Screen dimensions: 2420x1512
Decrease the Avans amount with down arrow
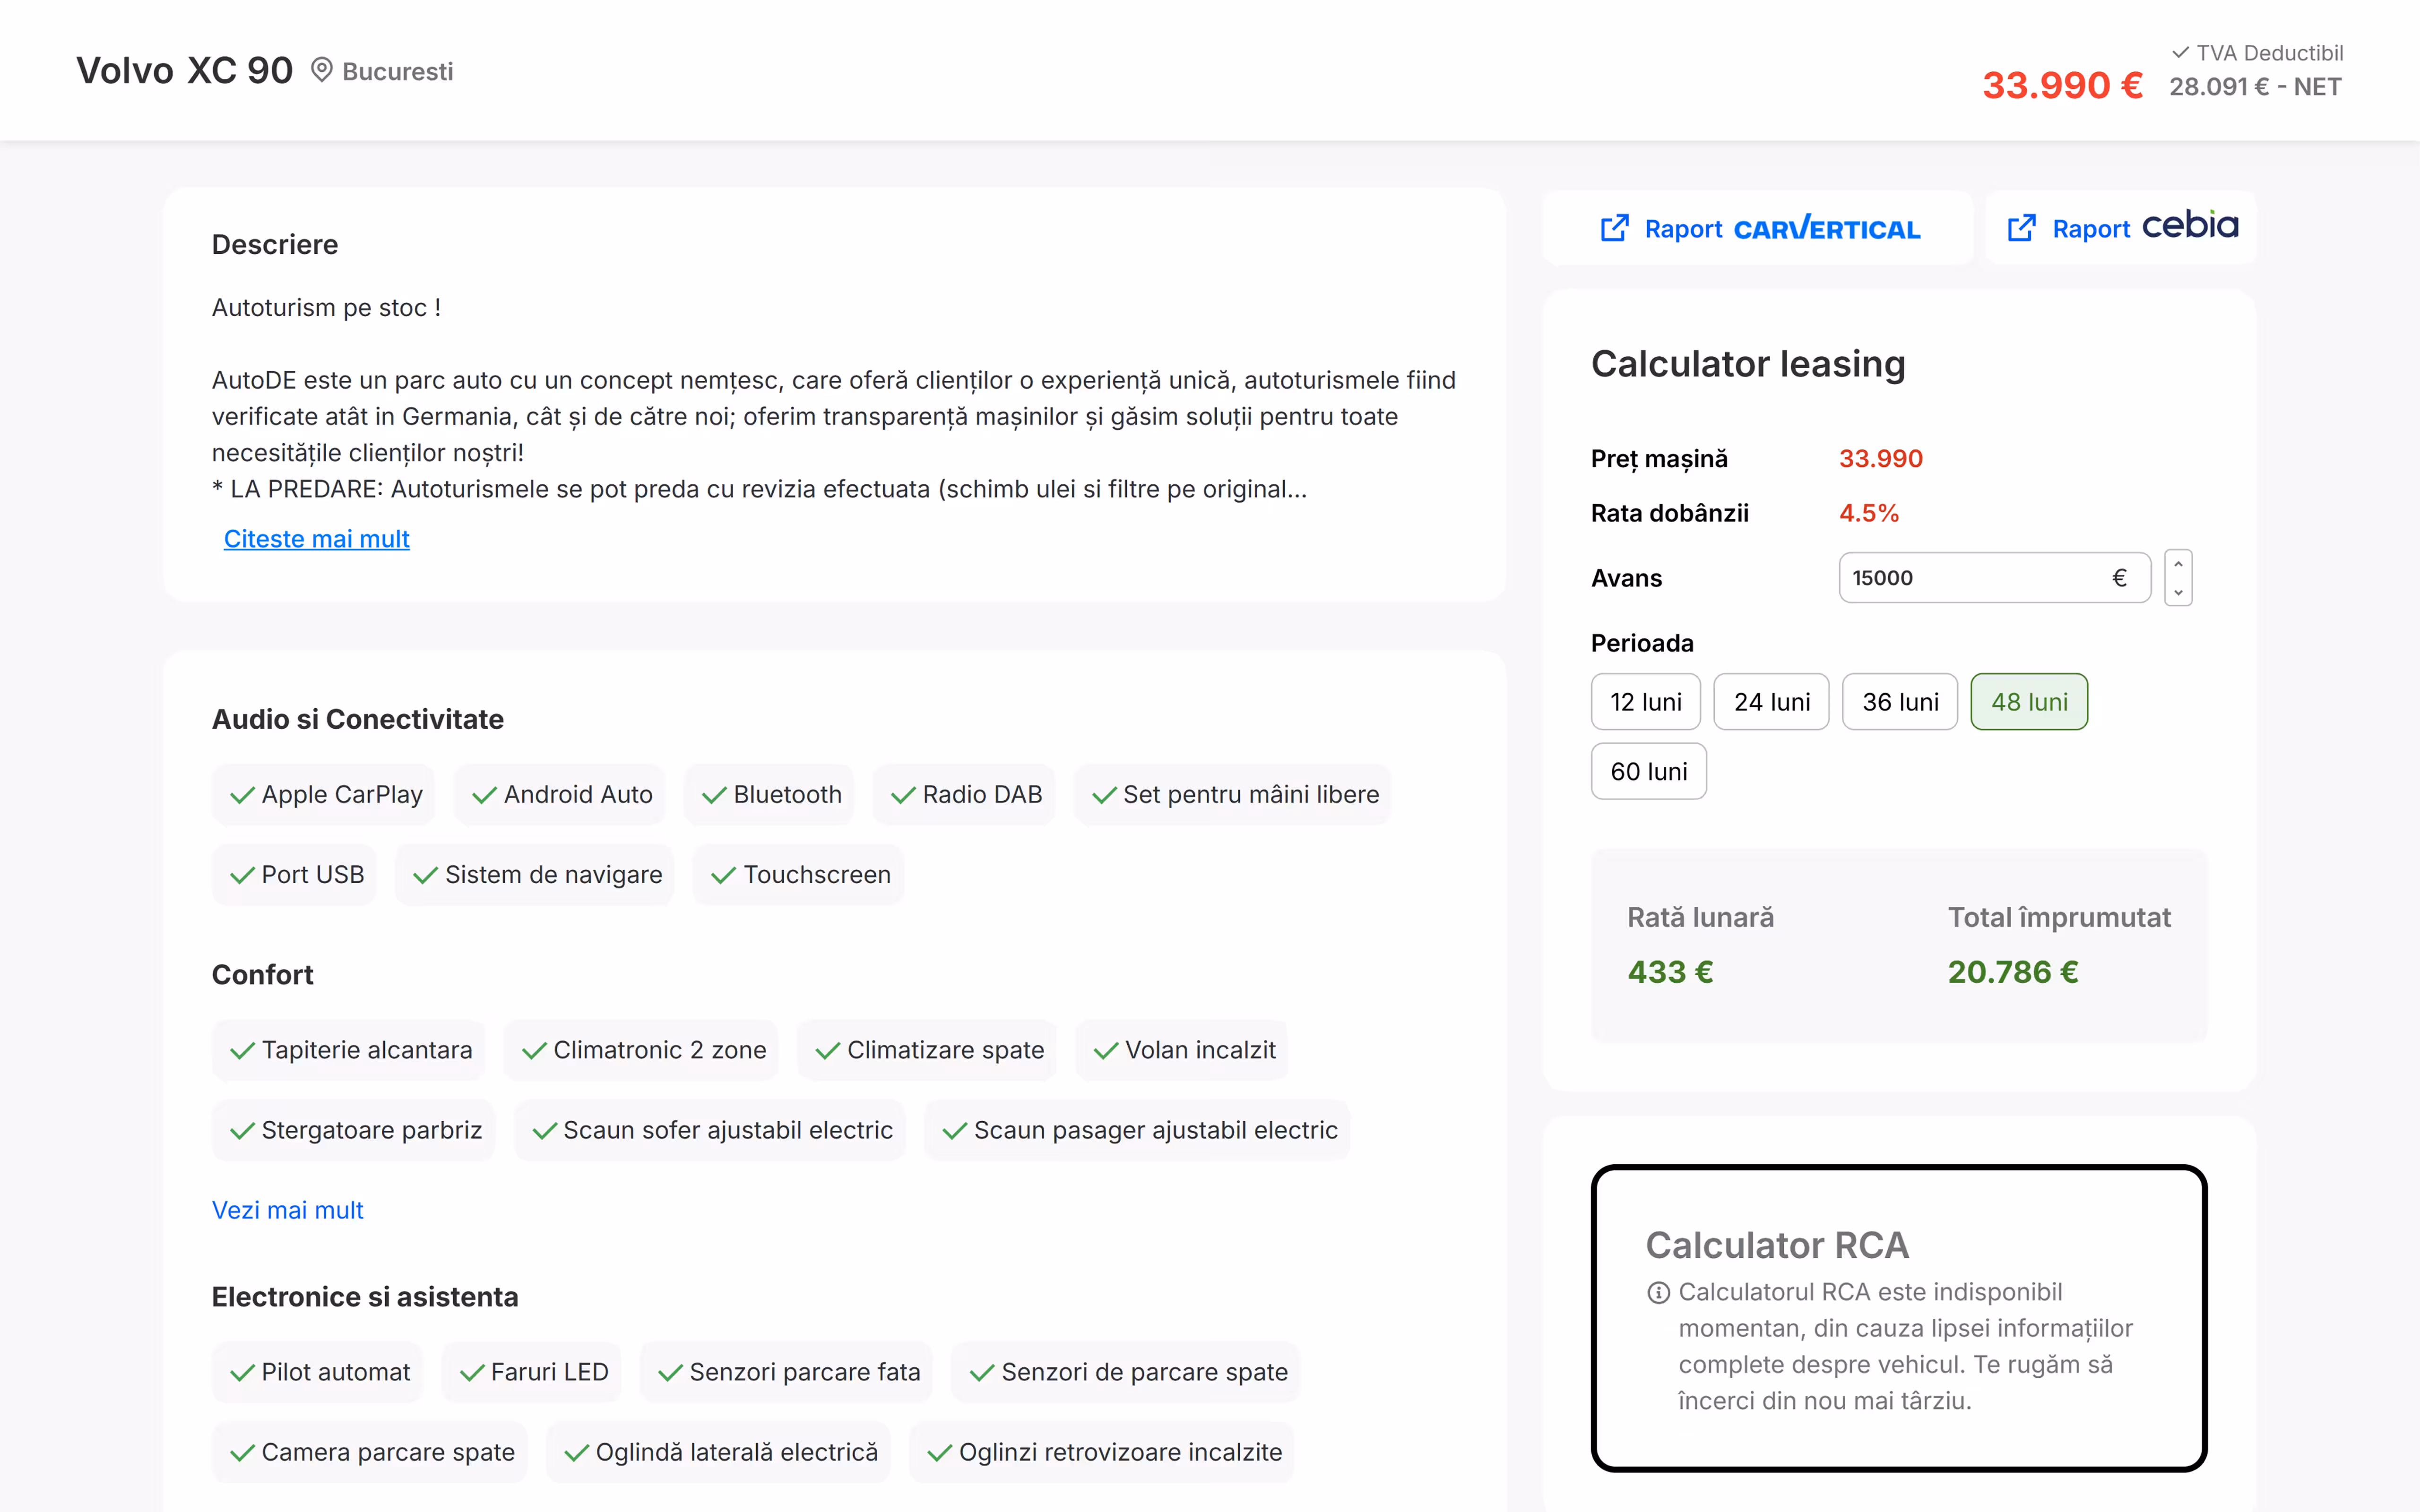click(x=2178, y=592)
